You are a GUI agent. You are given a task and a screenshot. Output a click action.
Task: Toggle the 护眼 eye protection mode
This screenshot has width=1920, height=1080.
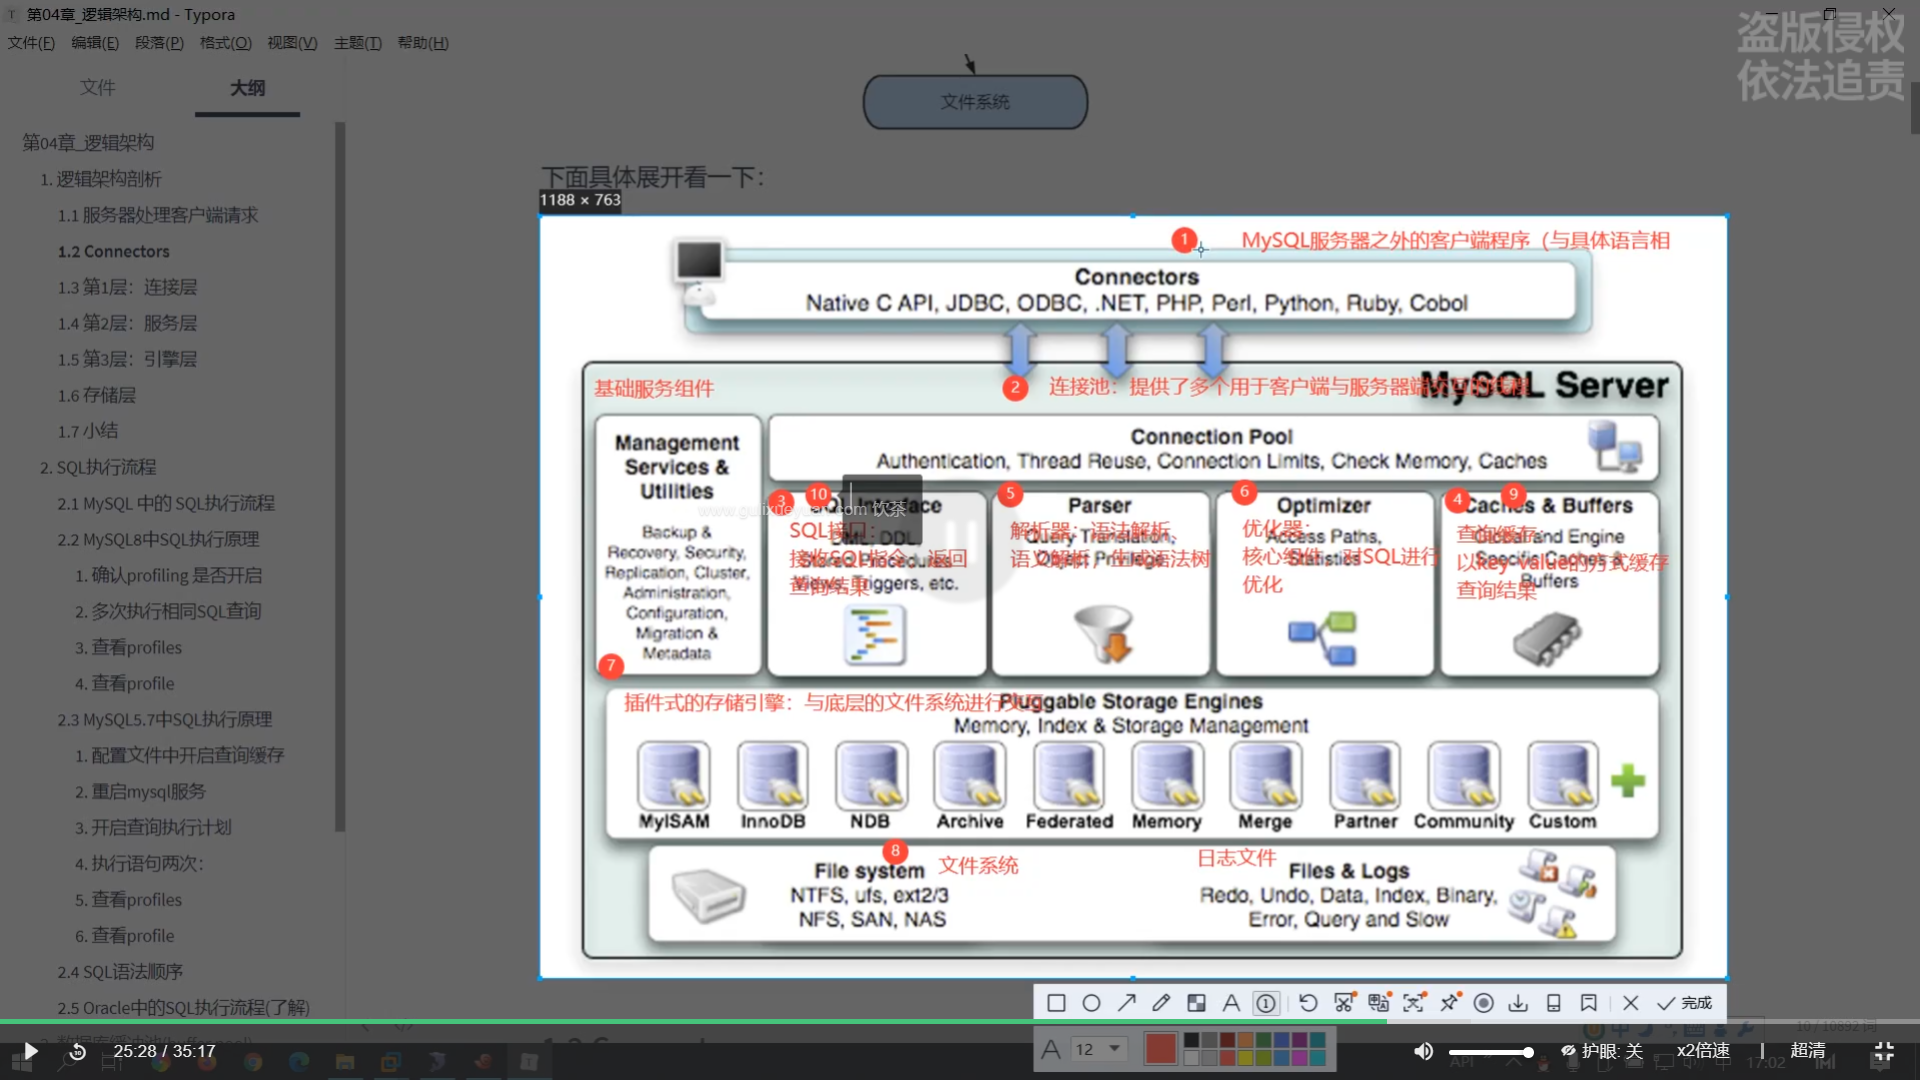click(1602, 1051)
